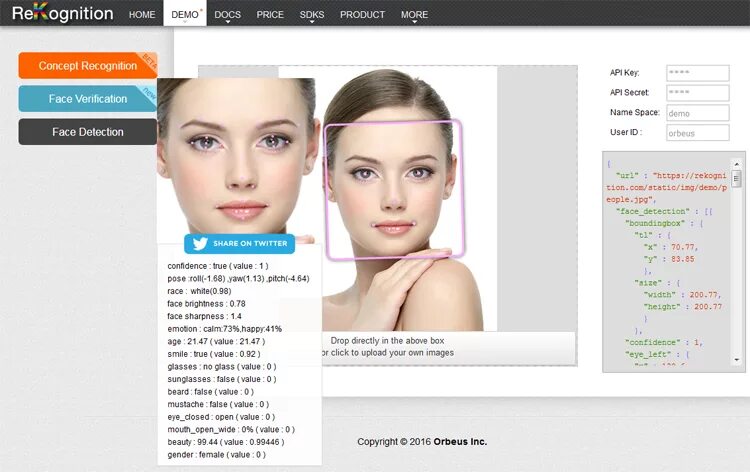
Task: Expand the DOCS menu
Action: click(227, 15)
